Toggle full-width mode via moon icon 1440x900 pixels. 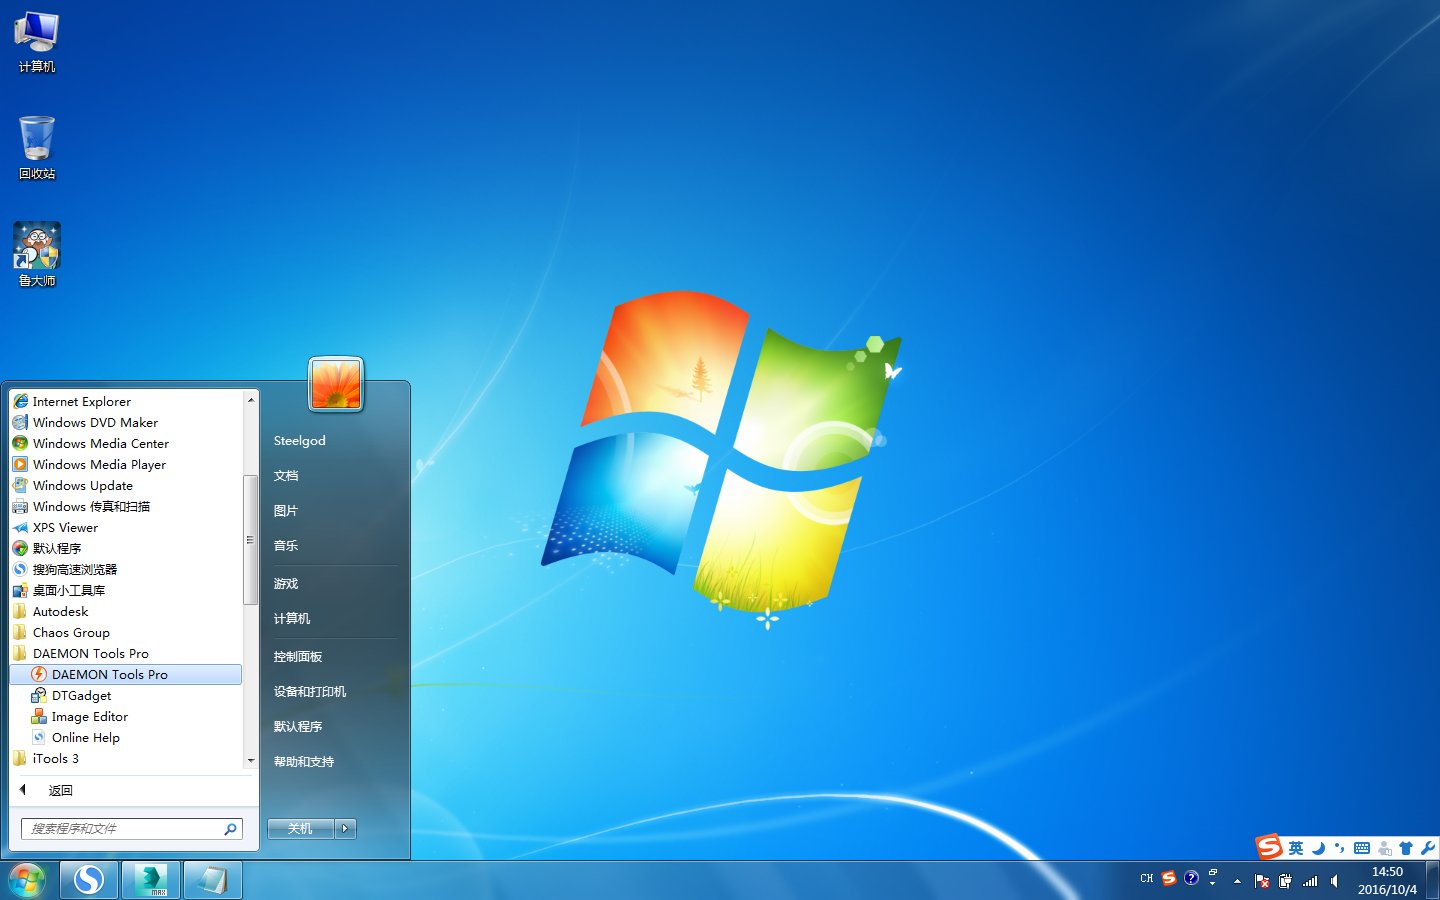[x=1320, y=847]
